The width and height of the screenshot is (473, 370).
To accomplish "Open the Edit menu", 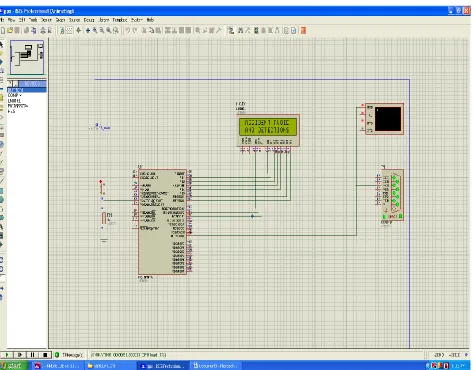I will click(x=22, y=20).
